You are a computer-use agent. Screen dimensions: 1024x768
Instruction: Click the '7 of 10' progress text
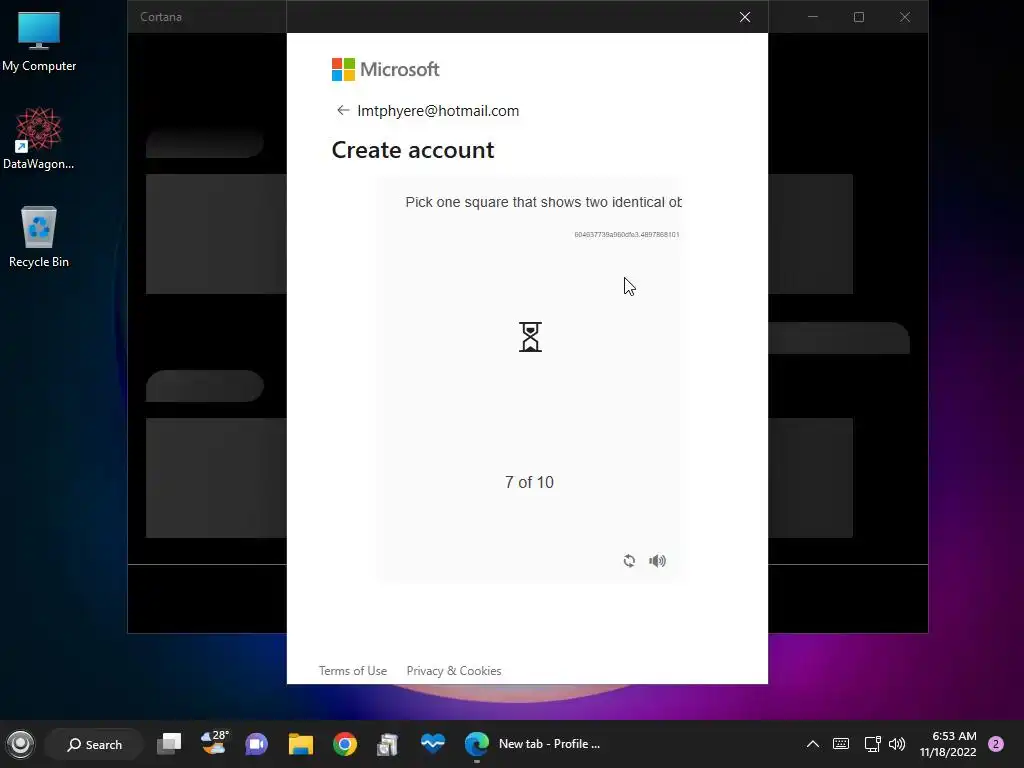pos(529,482)
